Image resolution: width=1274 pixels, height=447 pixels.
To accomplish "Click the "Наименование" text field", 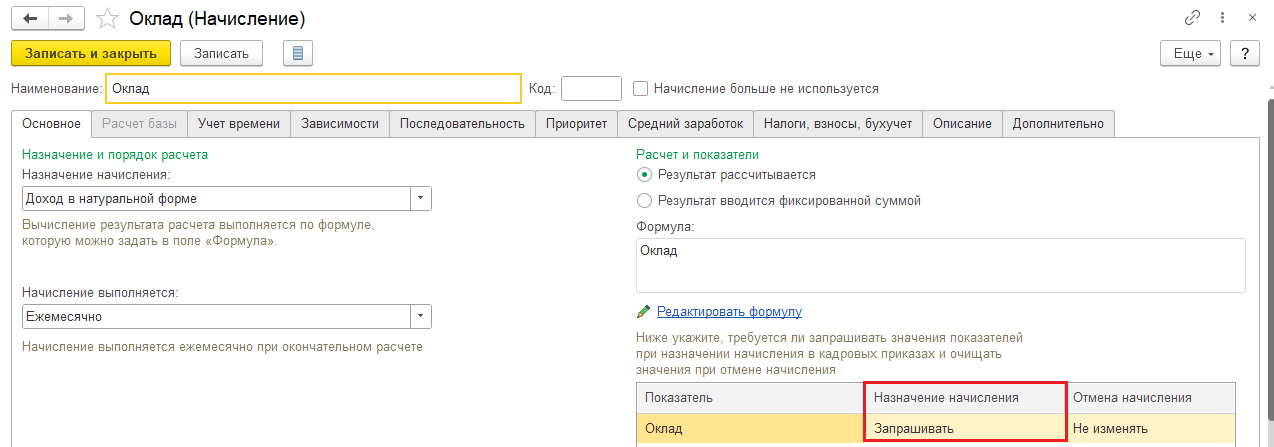I will [313, 89].
